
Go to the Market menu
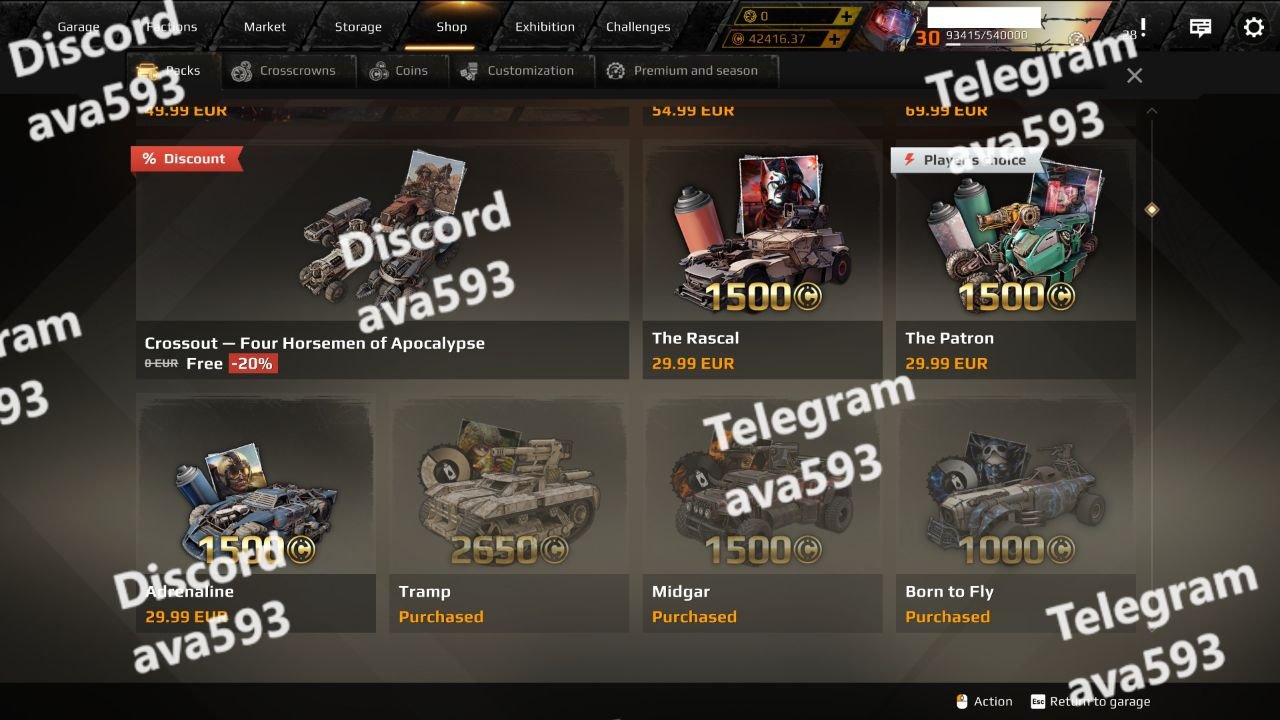[265, 27]
